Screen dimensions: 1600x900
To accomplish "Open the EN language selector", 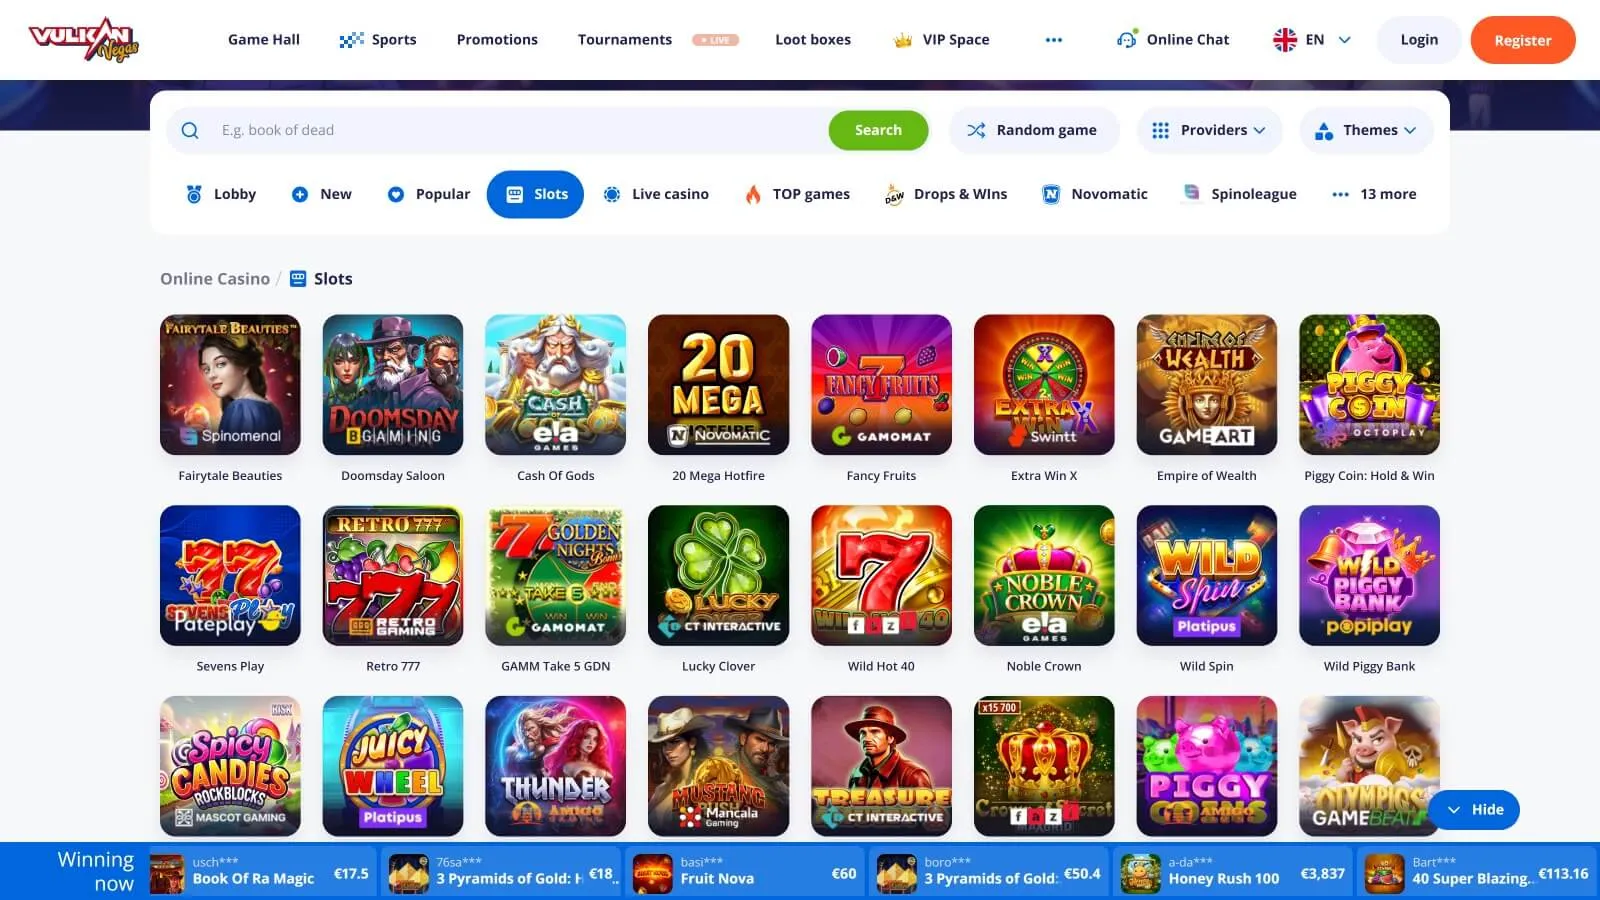I will [x=1312, y=40].
